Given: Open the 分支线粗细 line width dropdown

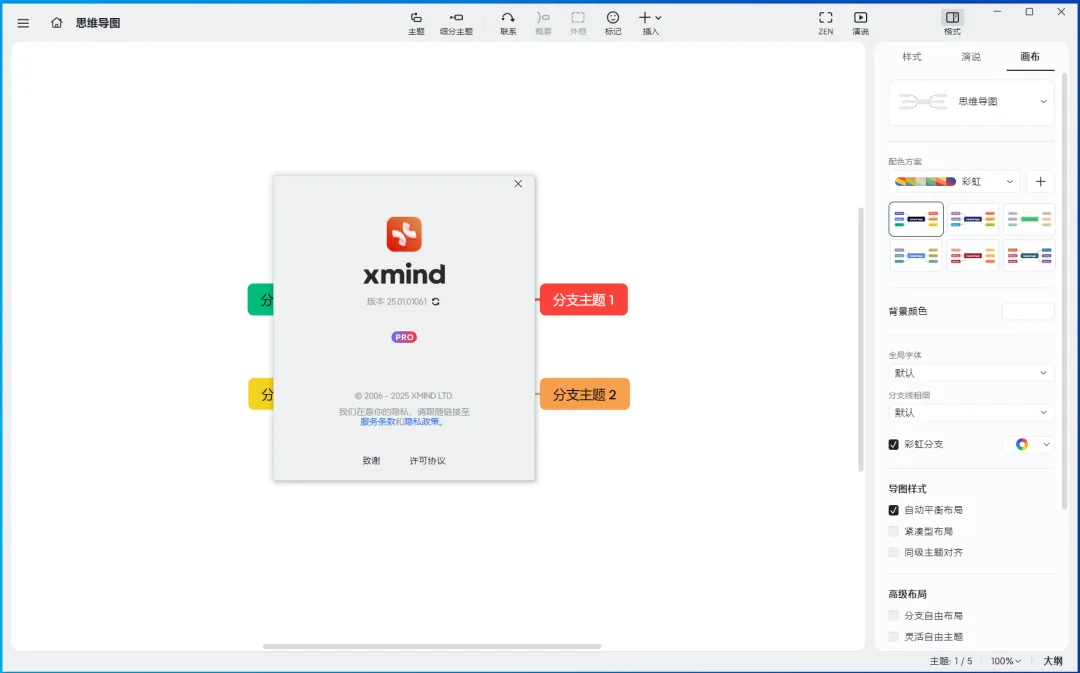Looking at the screenshot, I should [971, 413].
